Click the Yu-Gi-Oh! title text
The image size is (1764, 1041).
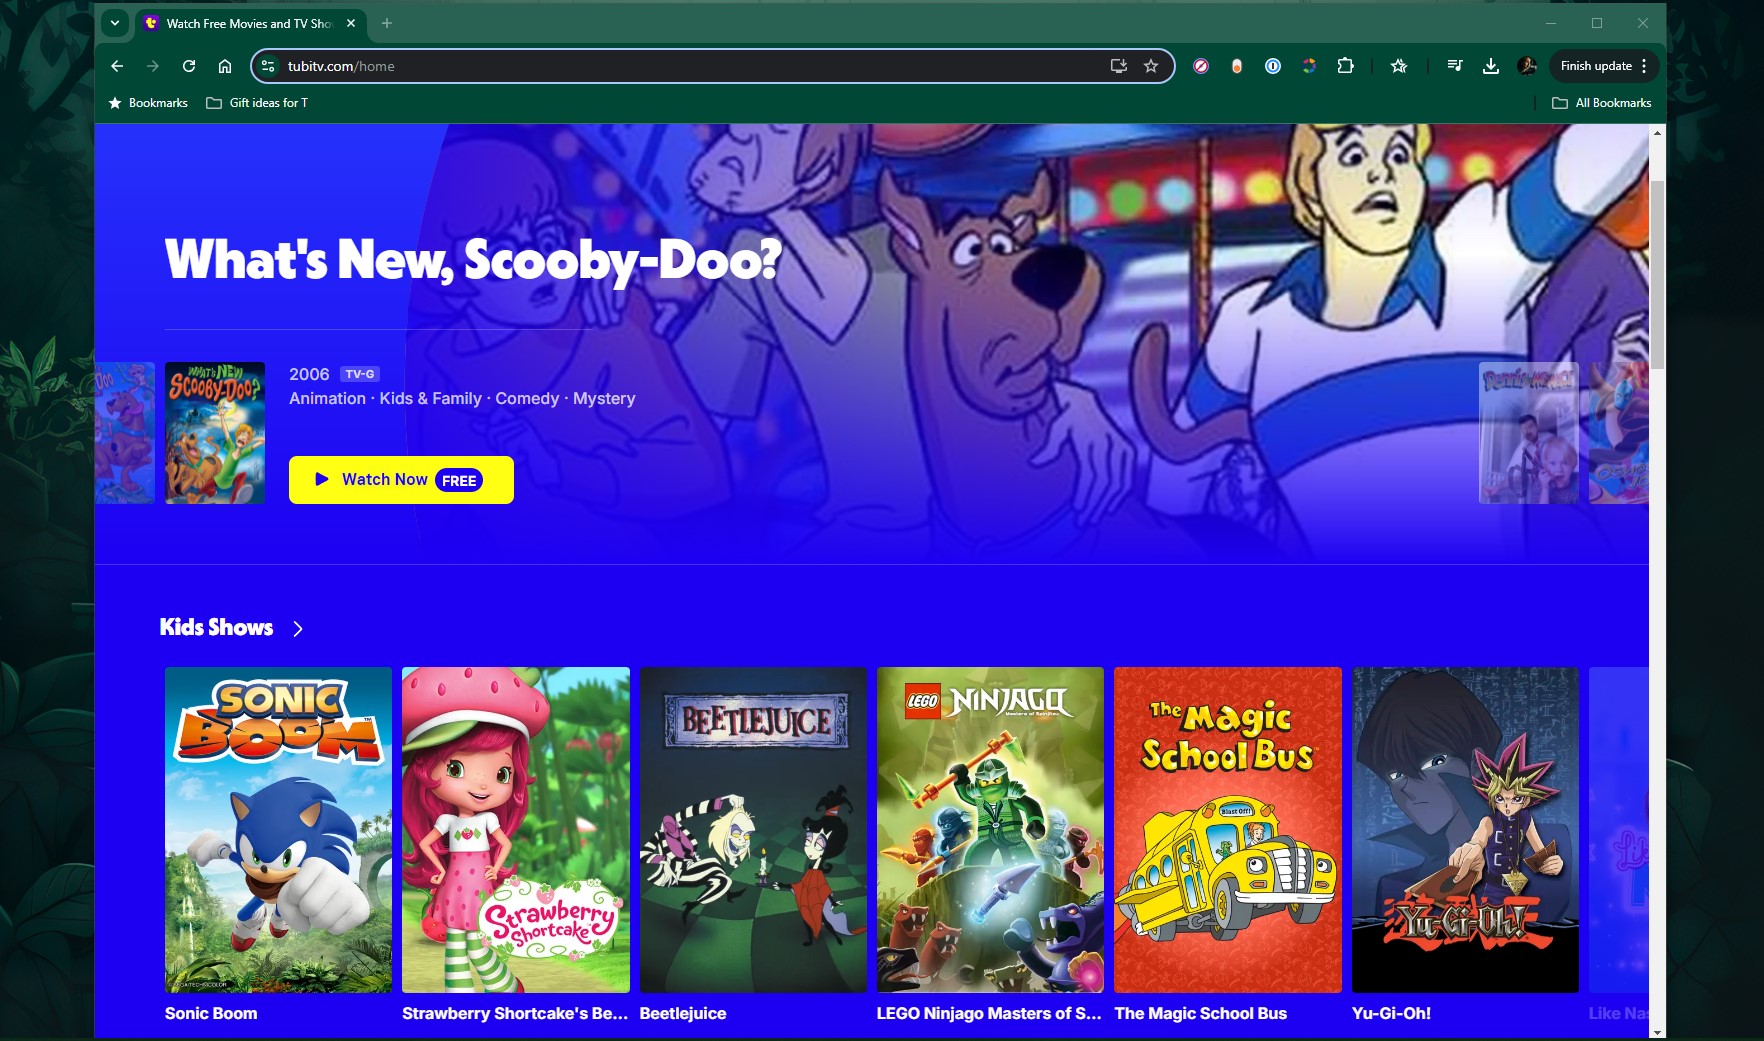[x=1391, y=1013]
